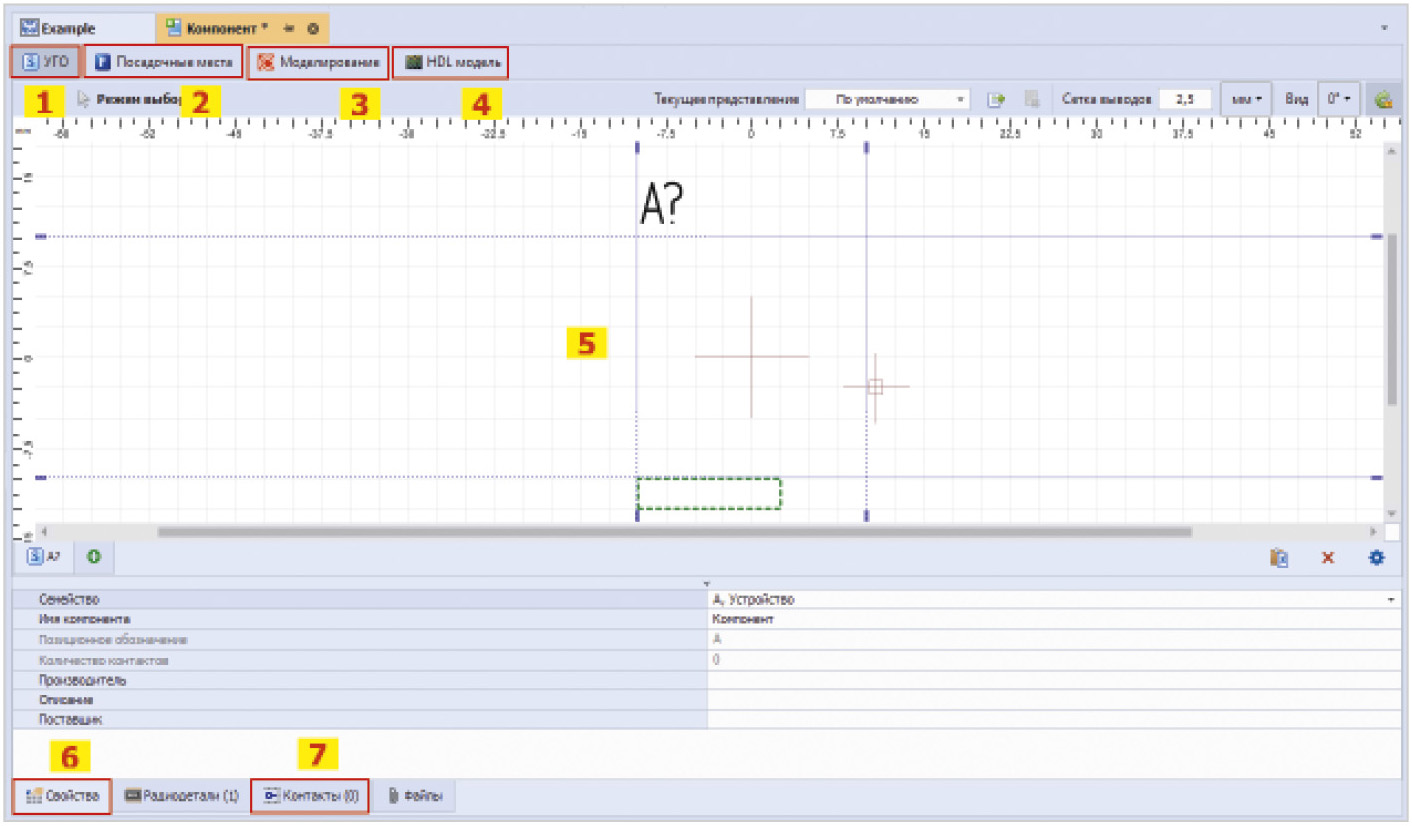
Task: Open the Моделирование tab
Action: [x=319, y=63]
